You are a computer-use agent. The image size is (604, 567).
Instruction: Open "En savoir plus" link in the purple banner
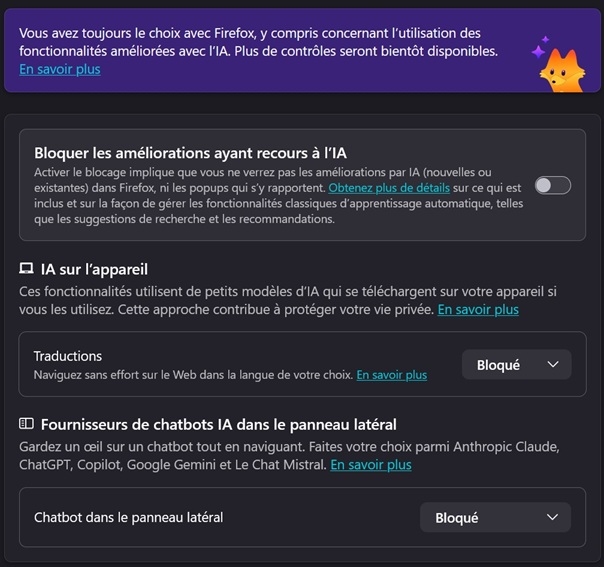pyautogui.click(x=60, y=69)
